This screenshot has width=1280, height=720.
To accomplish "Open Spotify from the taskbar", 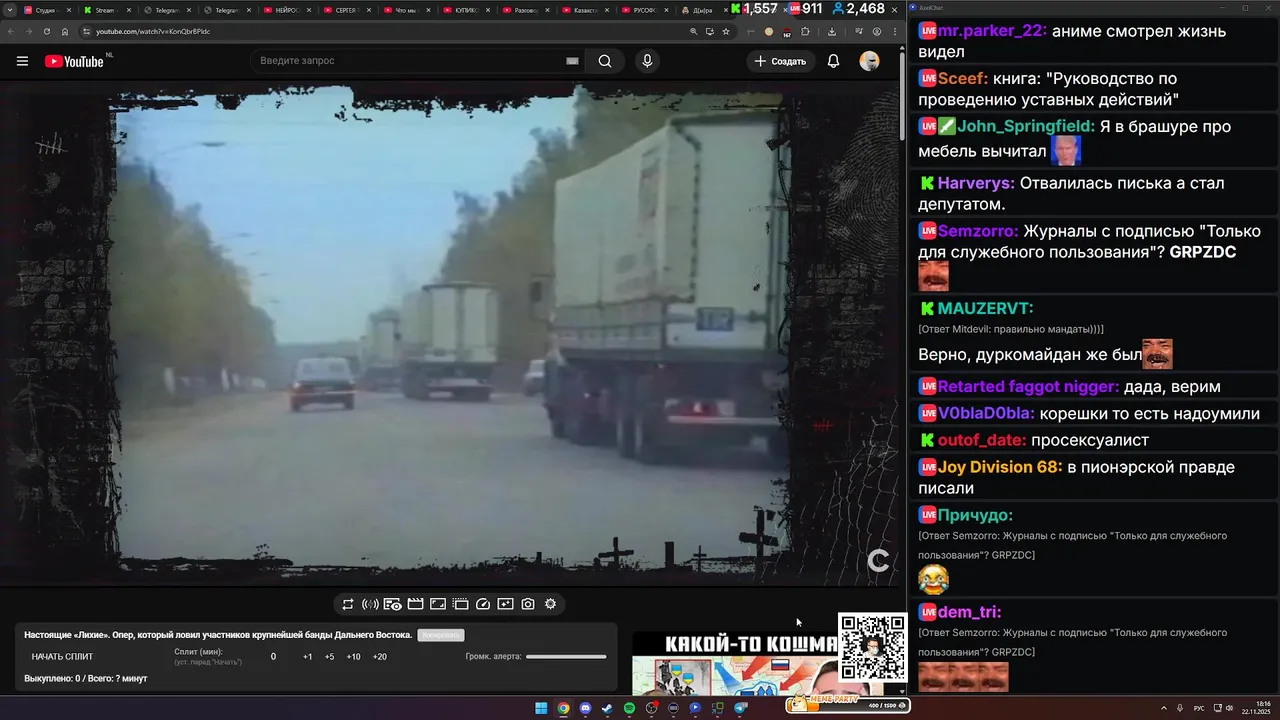I will pos(629,708).
